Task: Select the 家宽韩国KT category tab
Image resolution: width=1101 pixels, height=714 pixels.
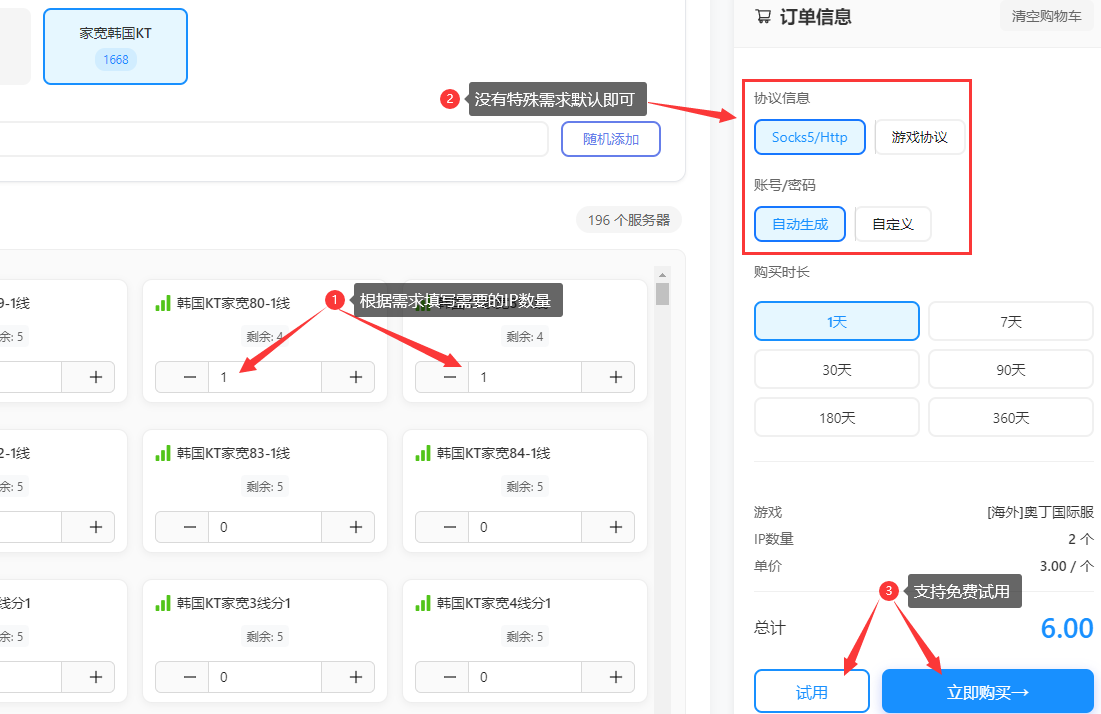Action: click(x=116, y=46)
